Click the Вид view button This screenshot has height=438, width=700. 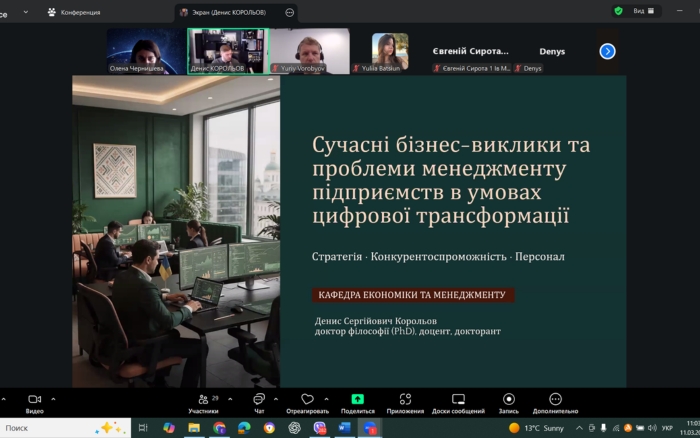tap(643, 11)
